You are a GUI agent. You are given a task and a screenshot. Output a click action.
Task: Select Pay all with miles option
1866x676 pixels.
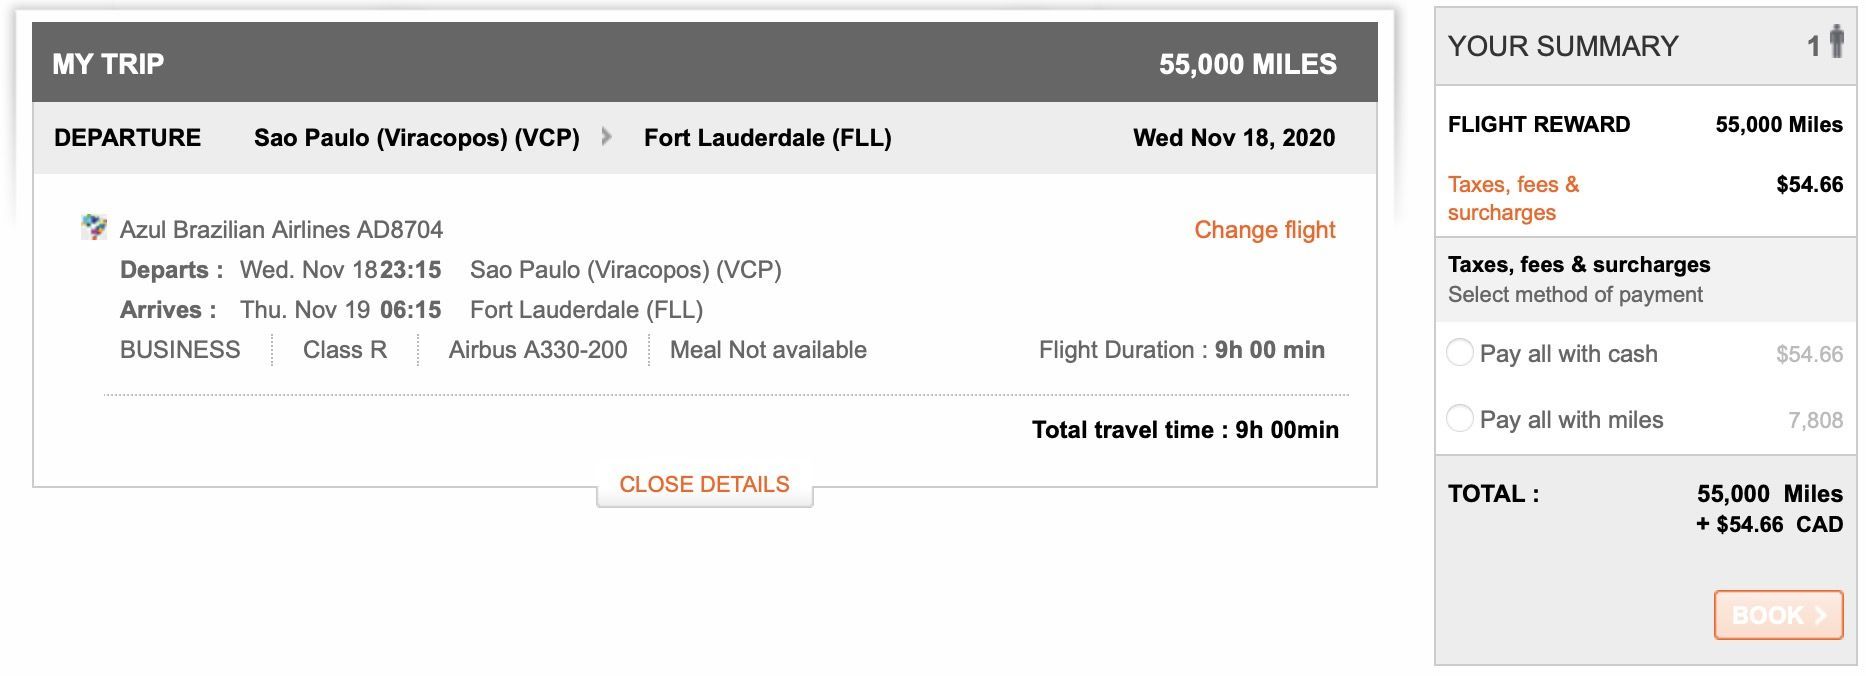(1460, 419)
